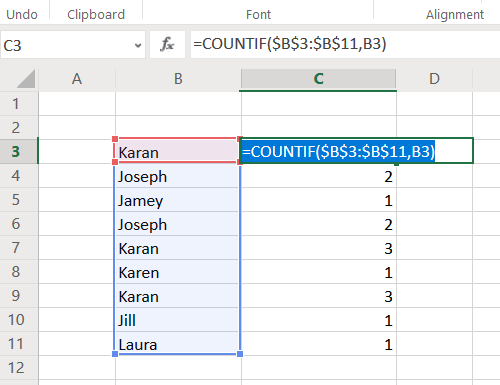Select column D header
Screen dimensions: 500x385
[434, 79]
